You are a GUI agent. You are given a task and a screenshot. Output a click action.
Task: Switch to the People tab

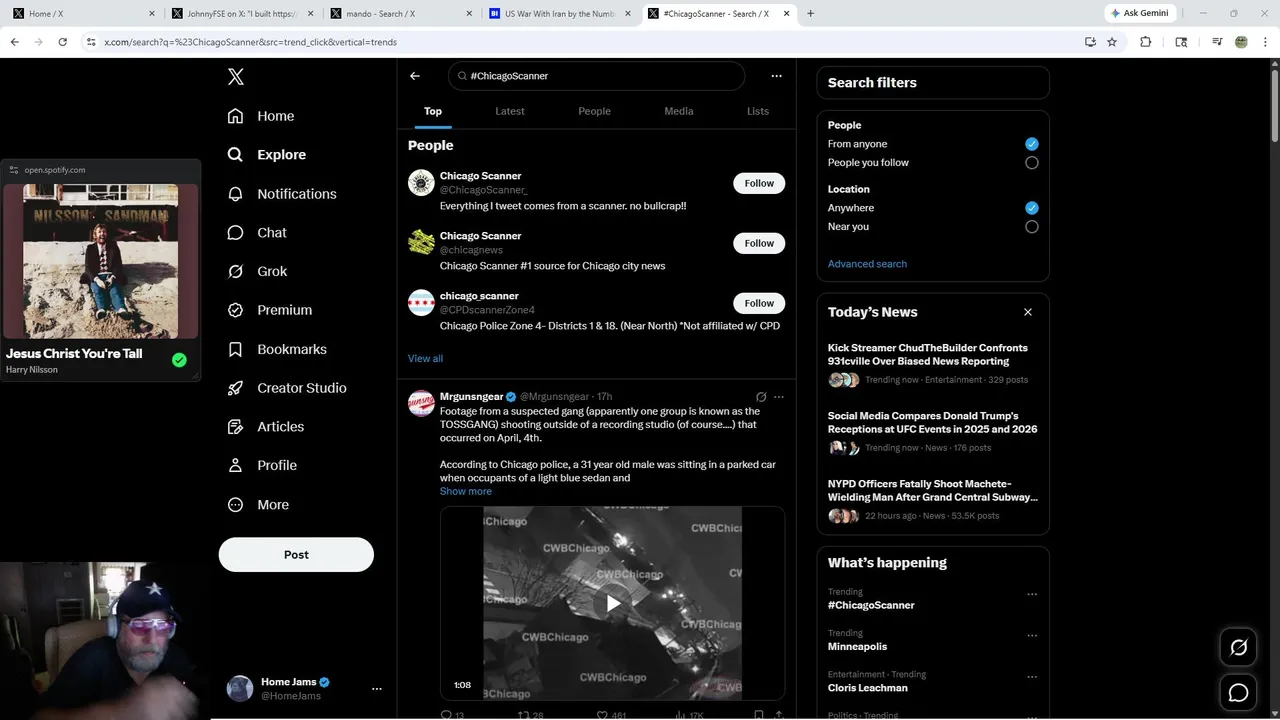click(594, 111)
